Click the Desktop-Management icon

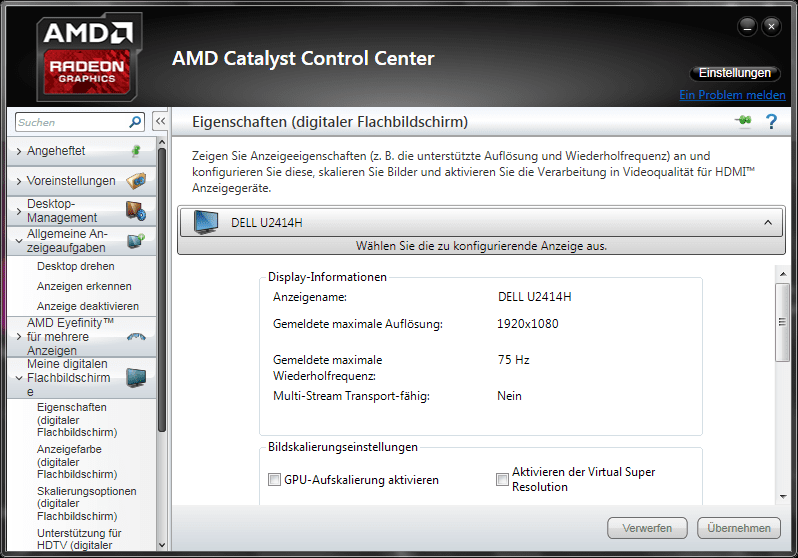136,210
